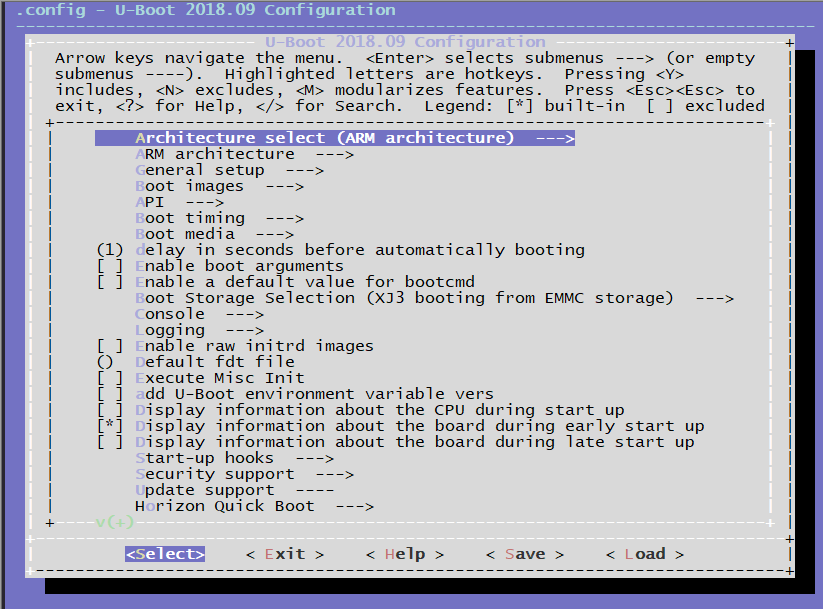The image size is (823, 609).
Task: Edit the Default fdt file value
Action: tap(196, 362)
